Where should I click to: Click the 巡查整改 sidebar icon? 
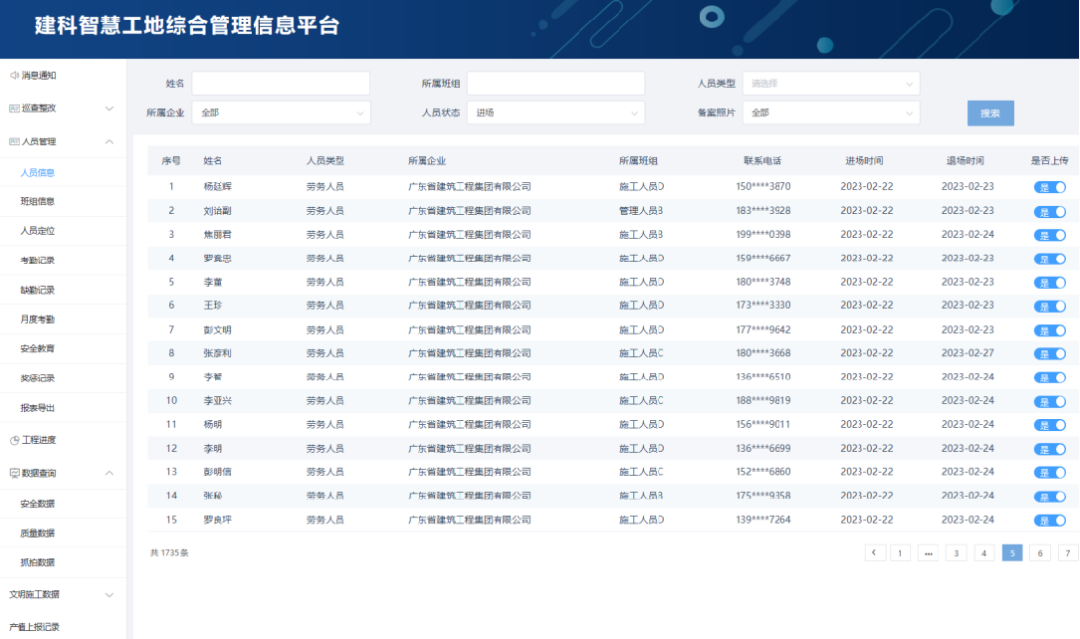pos(14,108)
